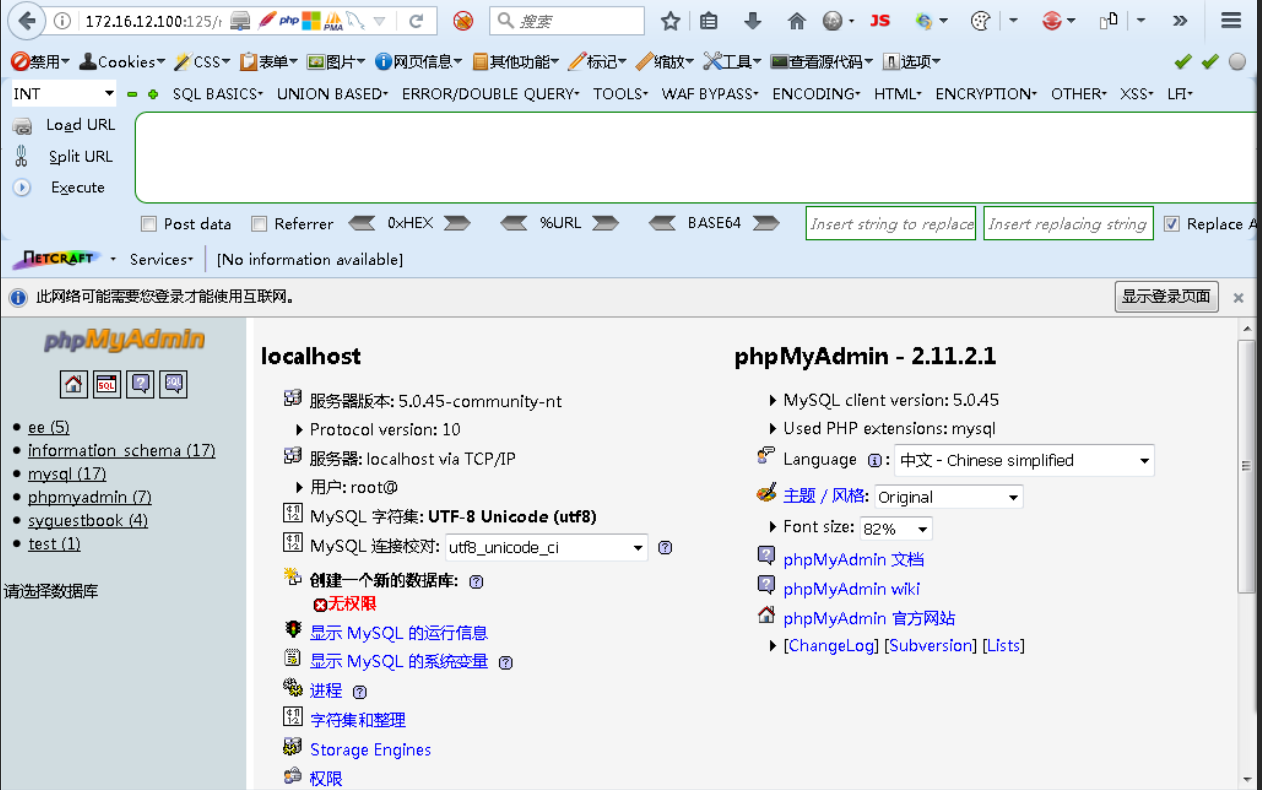Expand the MySQL collation utf8_unicode_ci dropdown

(547, 548)
